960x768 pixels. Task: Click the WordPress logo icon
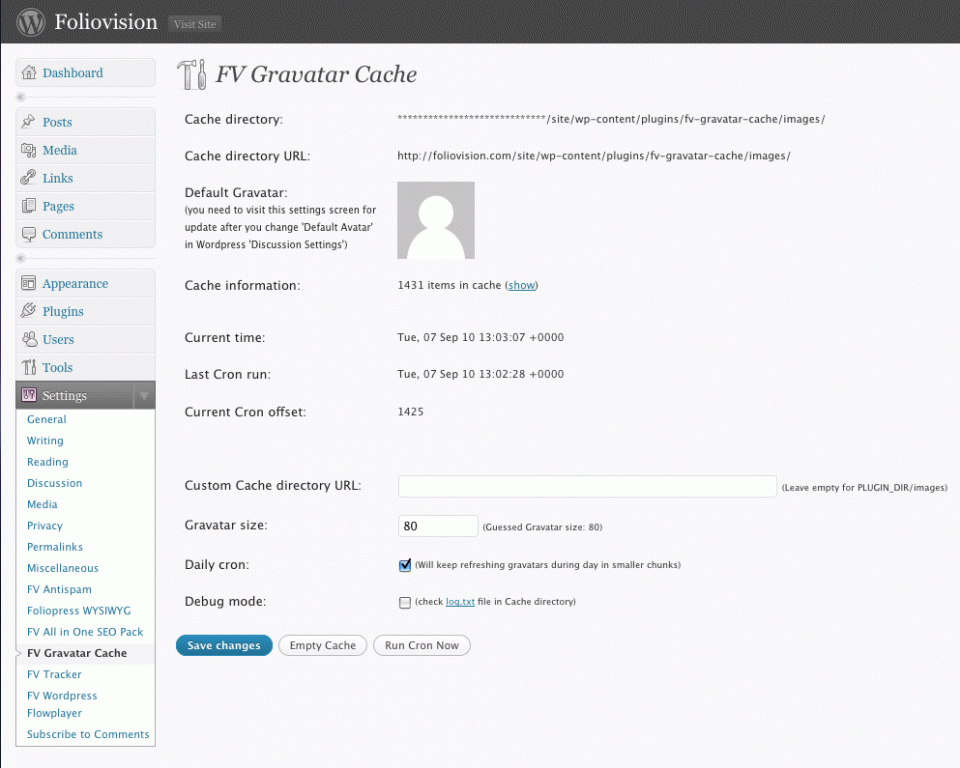pyautogui.click(x=31, y=21)
